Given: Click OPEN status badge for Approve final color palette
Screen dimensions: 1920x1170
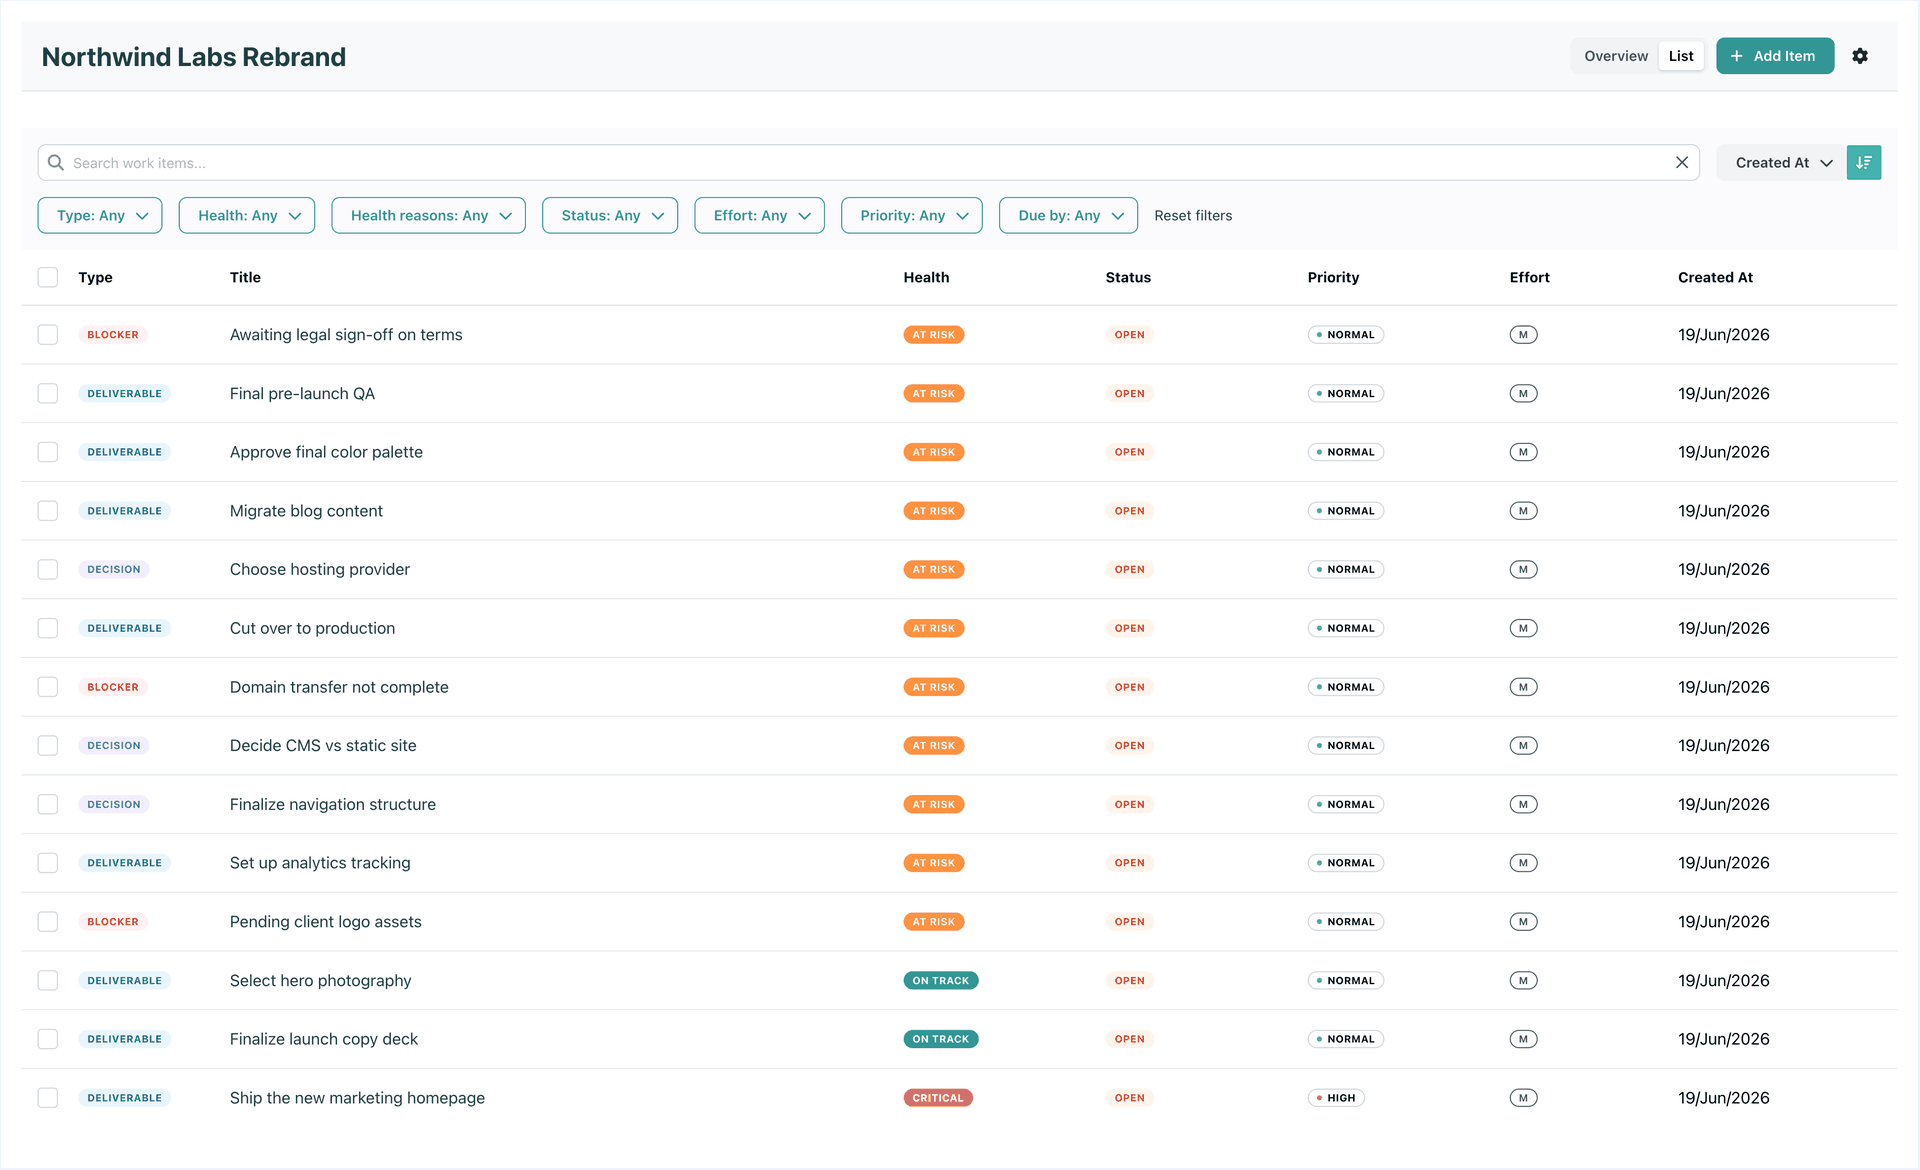Looking at the screenshot, I should pos(1129,452).
